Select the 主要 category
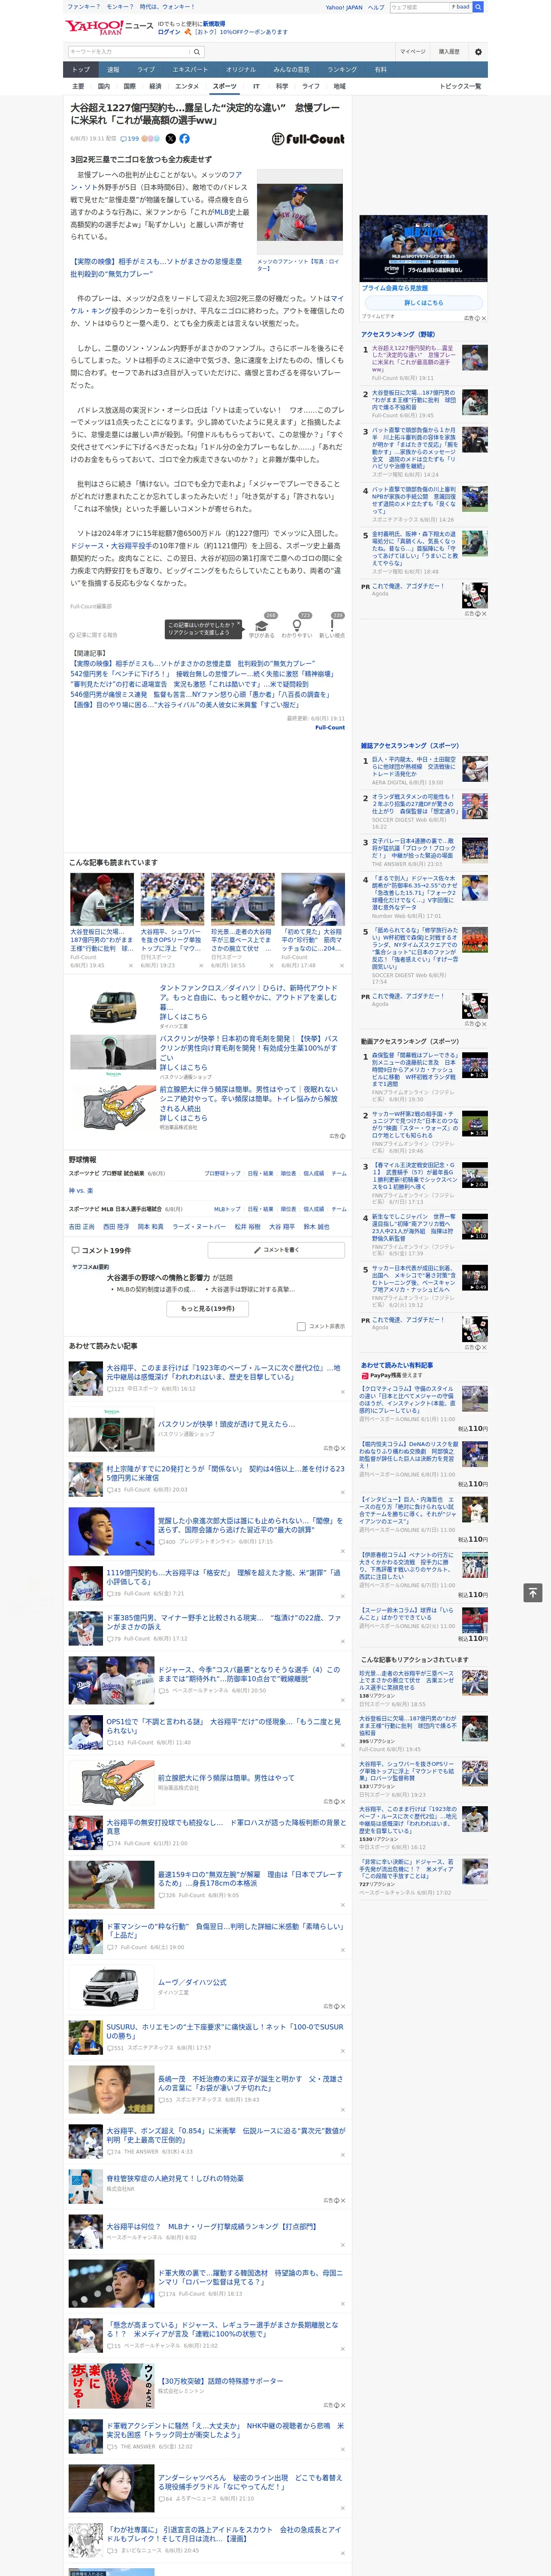 pos(78,86)
